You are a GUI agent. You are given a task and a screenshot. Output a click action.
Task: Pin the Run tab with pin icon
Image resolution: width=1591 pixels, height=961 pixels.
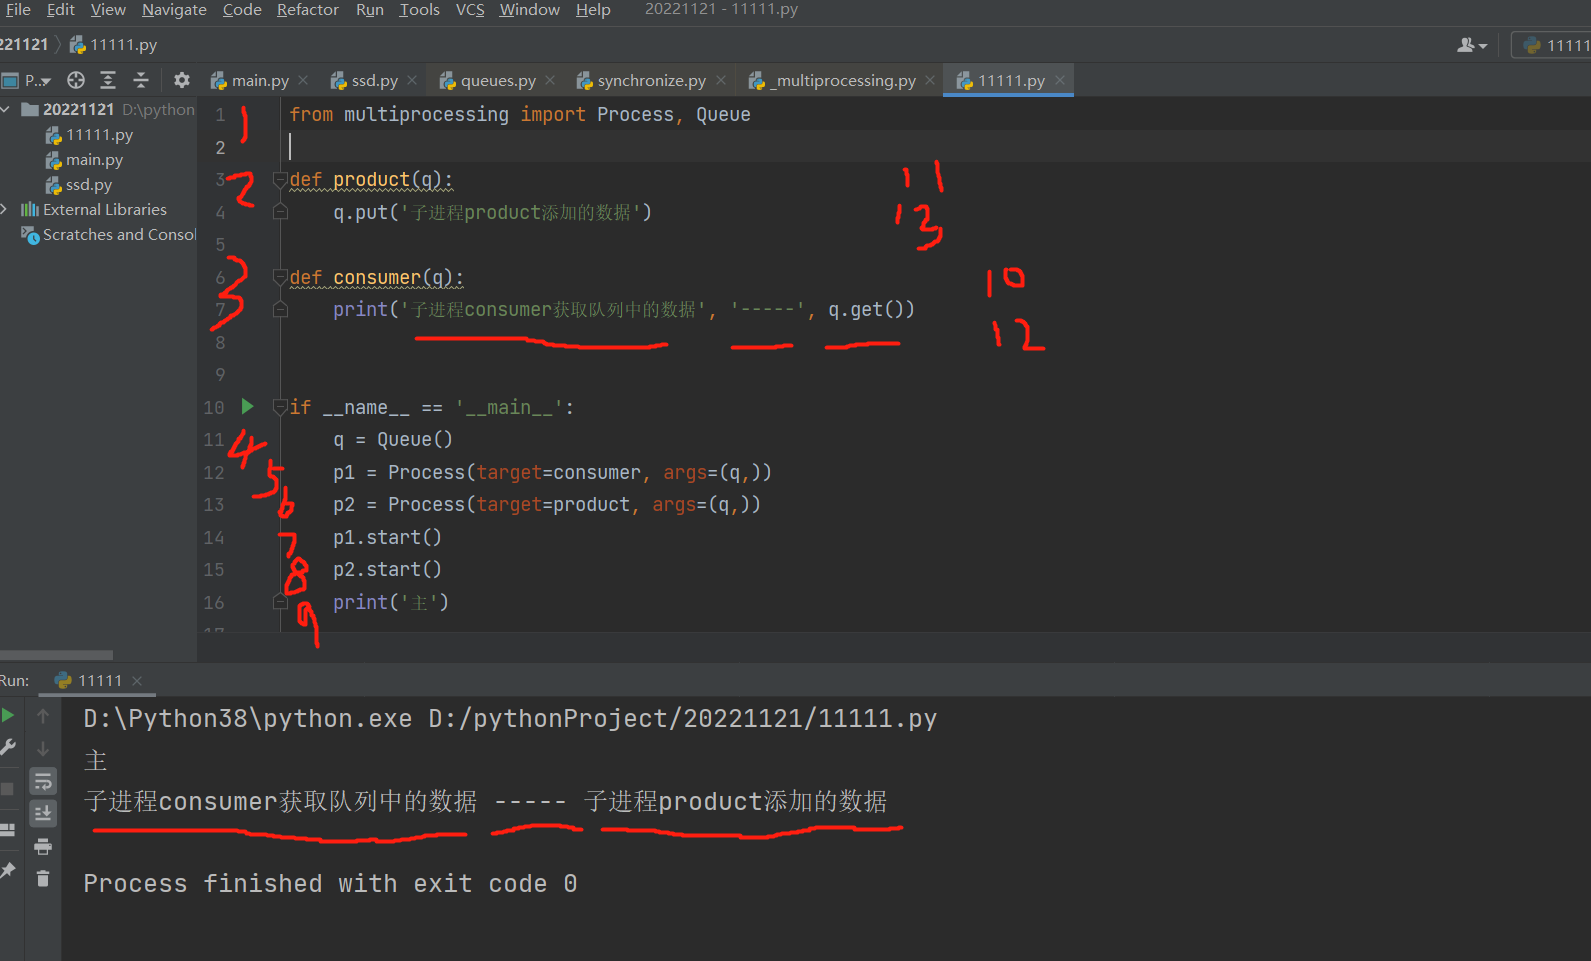point(8,870)
